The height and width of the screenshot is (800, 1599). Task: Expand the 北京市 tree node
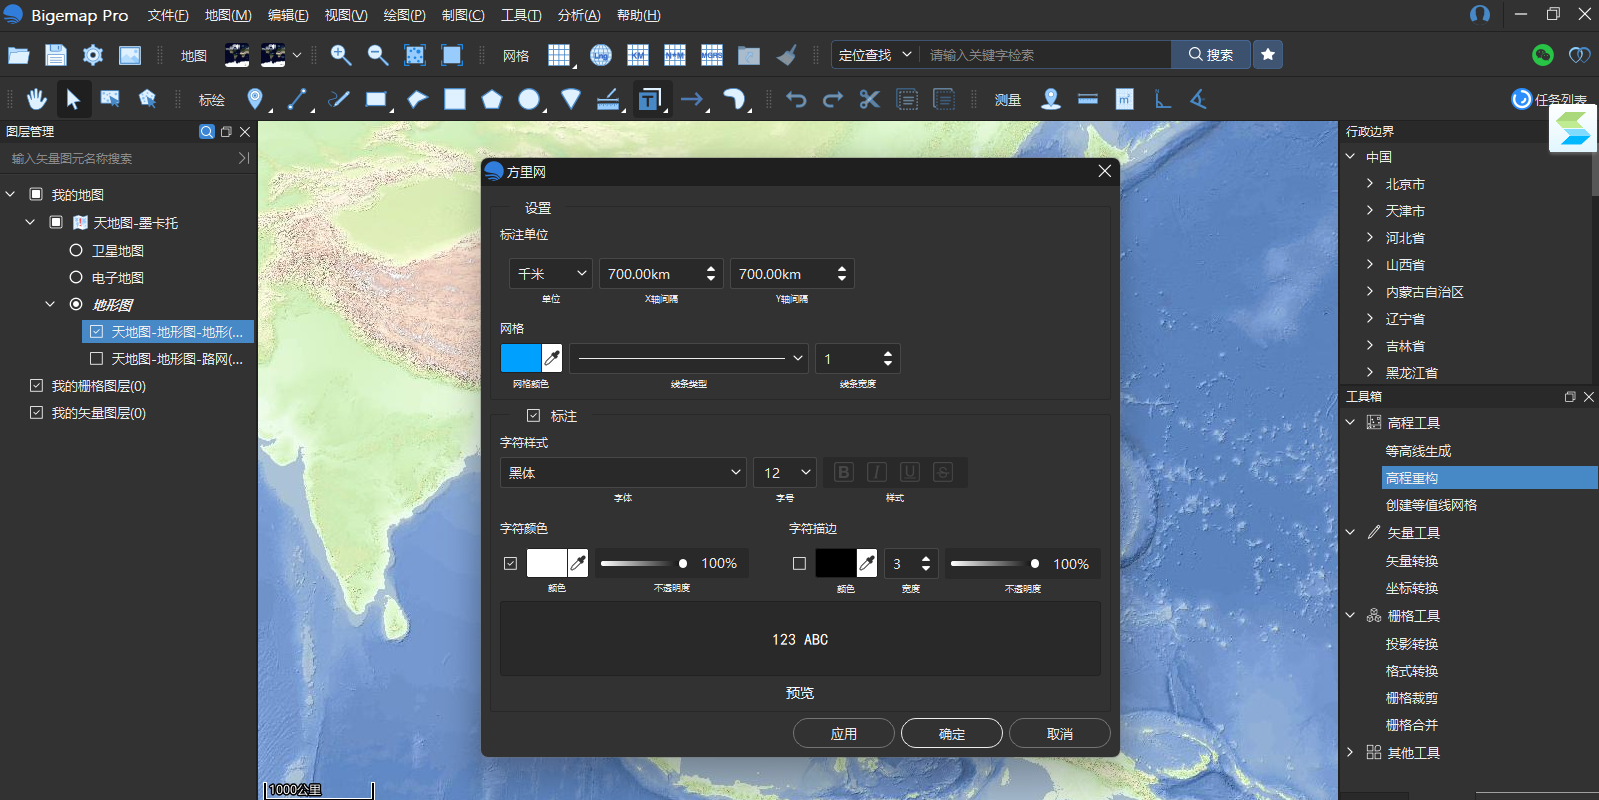(1370, 184)
